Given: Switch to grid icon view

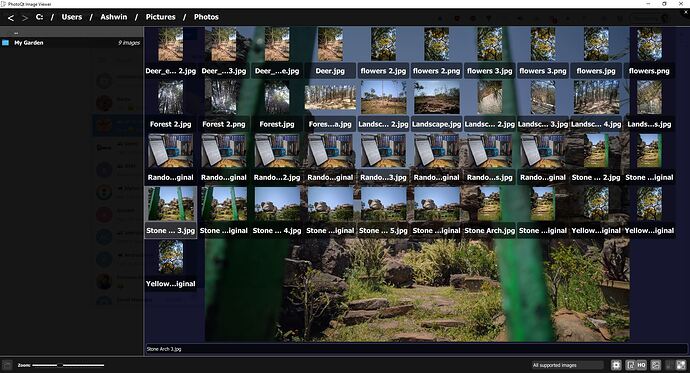Looking at the screenshot, I should tap(681, 365).
